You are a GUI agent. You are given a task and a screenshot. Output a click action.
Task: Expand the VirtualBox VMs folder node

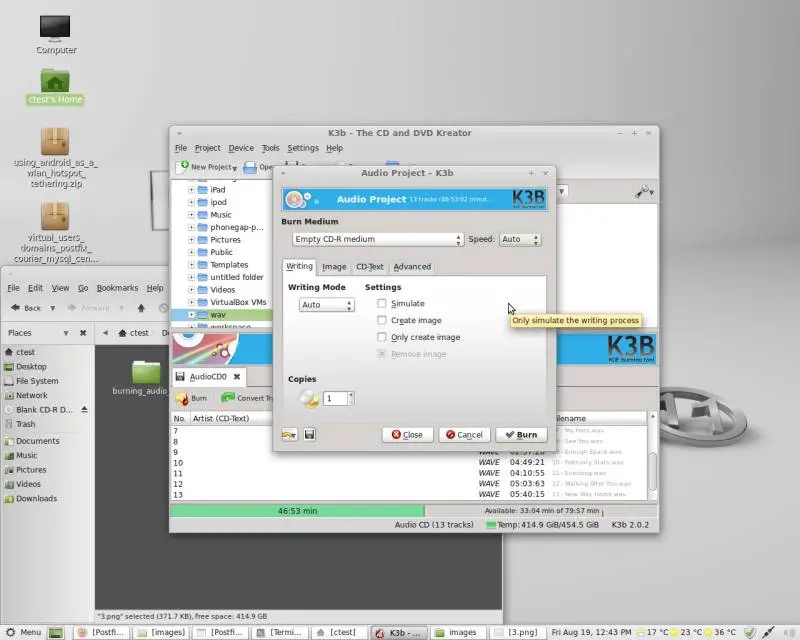click(x=191, y=302)
